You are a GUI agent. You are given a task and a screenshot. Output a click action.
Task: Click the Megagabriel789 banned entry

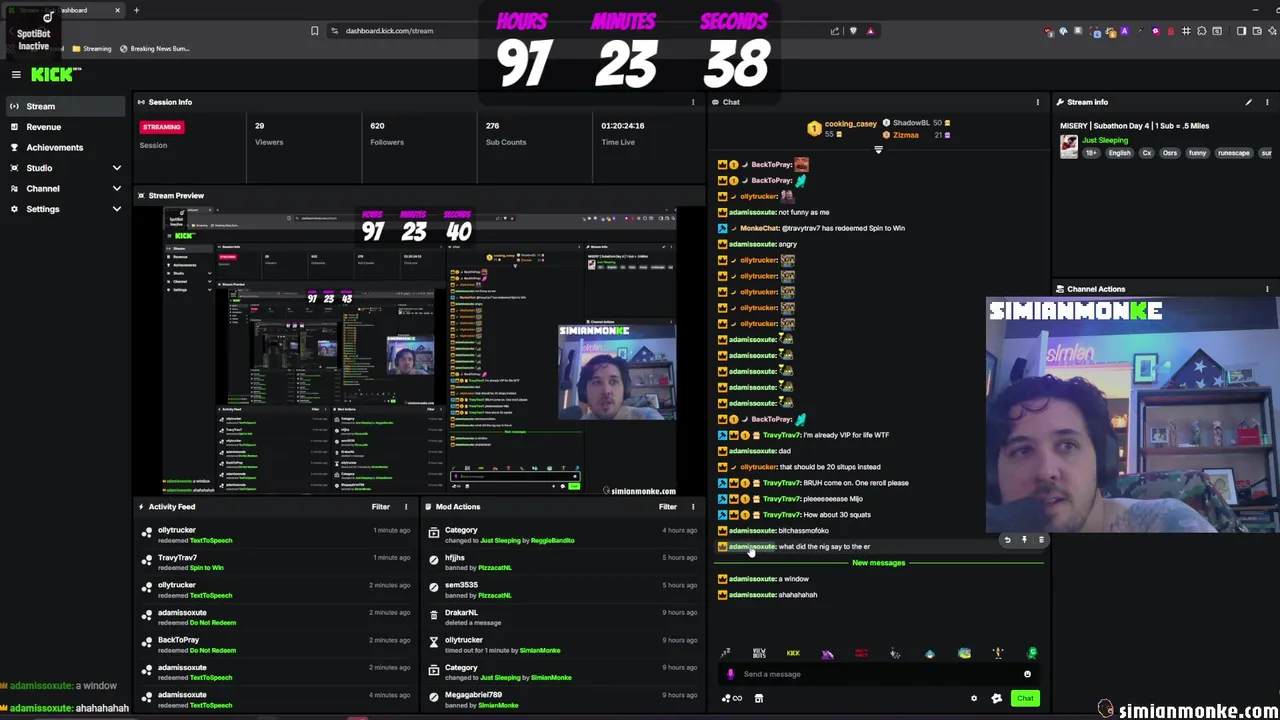[562, 700]
